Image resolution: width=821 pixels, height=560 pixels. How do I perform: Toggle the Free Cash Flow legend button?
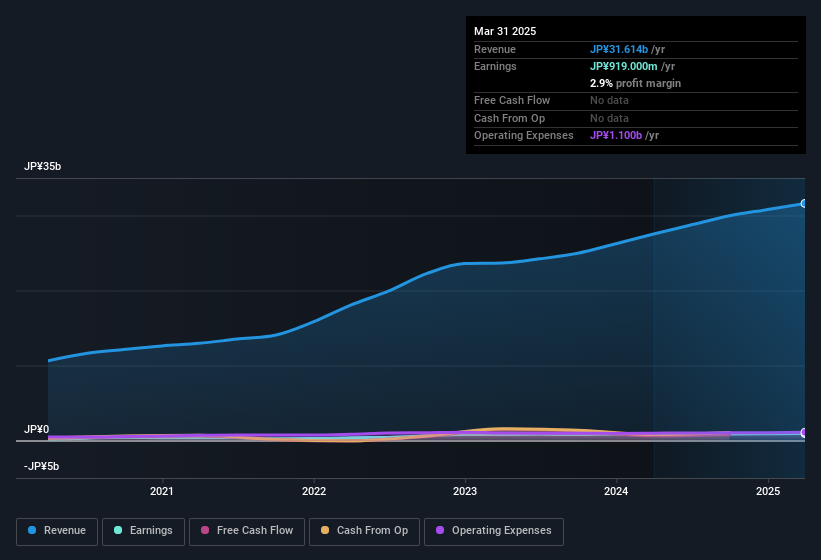tap(247, 532)
